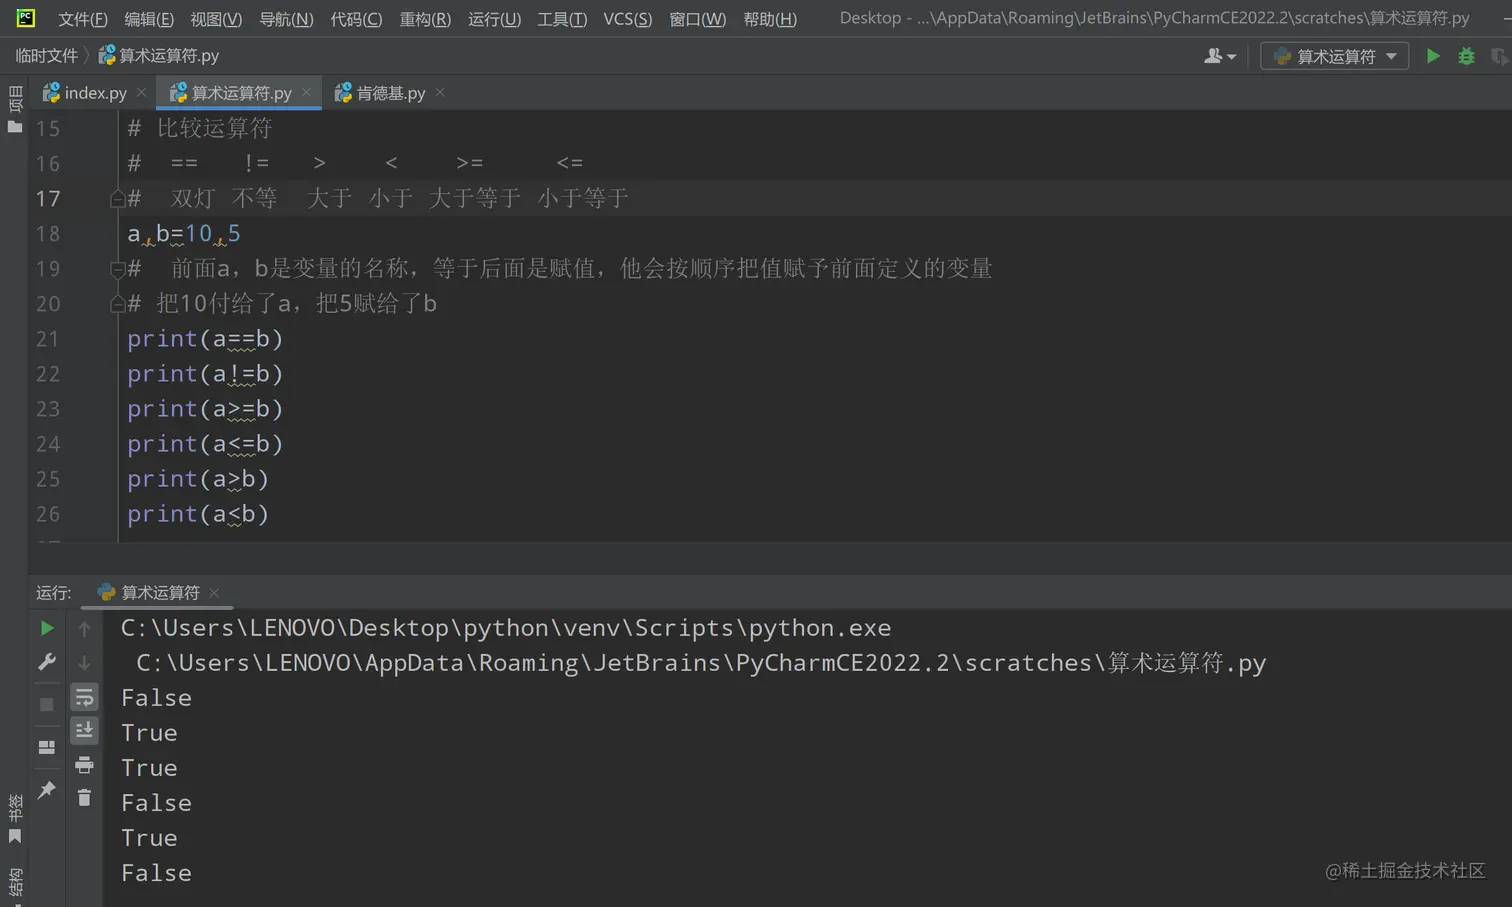Open the 重构(R) menu
Image resolution: width=1512 pixels, height=907 pixels.
(x=425, y=19)
